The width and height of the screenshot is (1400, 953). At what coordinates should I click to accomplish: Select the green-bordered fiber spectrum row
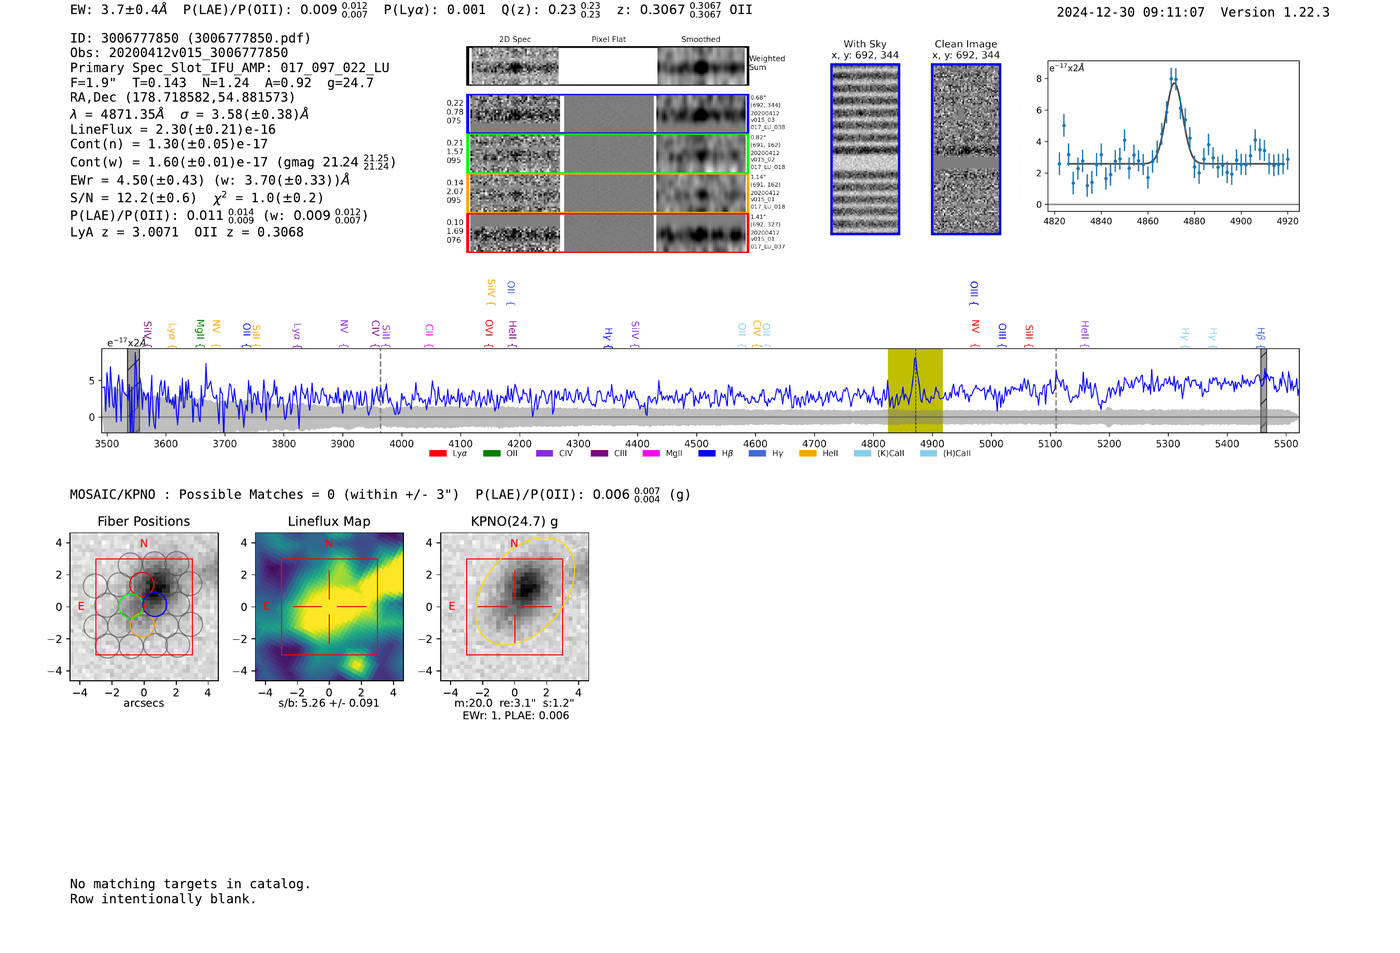point(608,154)
